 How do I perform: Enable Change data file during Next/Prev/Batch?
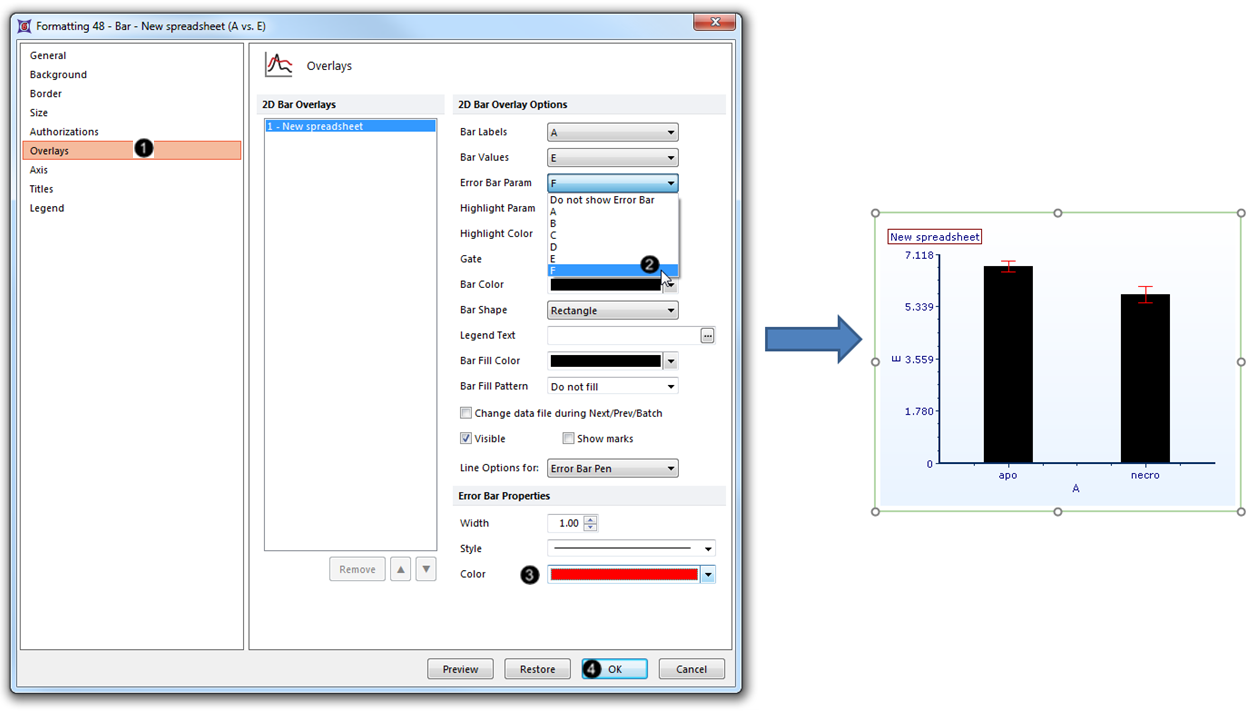(x=466, y=413)
